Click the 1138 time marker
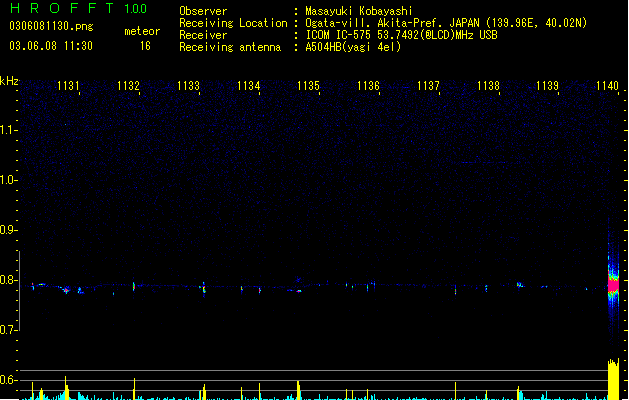The height and width of the screenshot is (400, 629). coord(488,85)
